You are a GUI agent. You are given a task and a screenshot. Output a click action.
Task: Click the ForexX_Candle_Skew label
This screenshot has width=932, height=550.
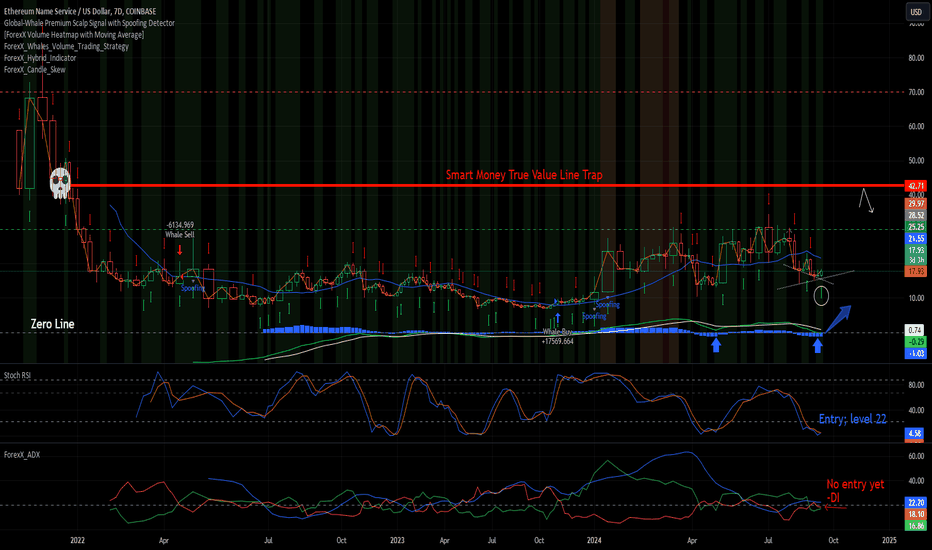click(x=34, y=70)
